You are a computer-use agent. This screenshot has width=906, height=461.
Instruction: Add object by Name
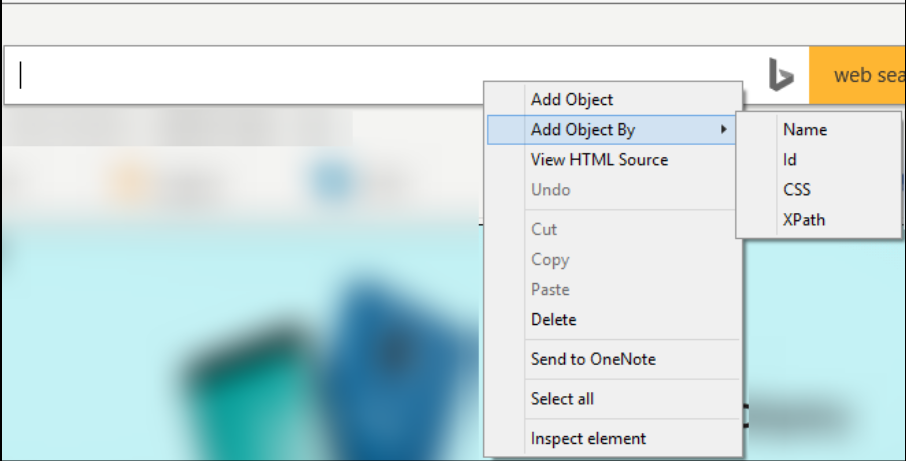coord(805,129)
